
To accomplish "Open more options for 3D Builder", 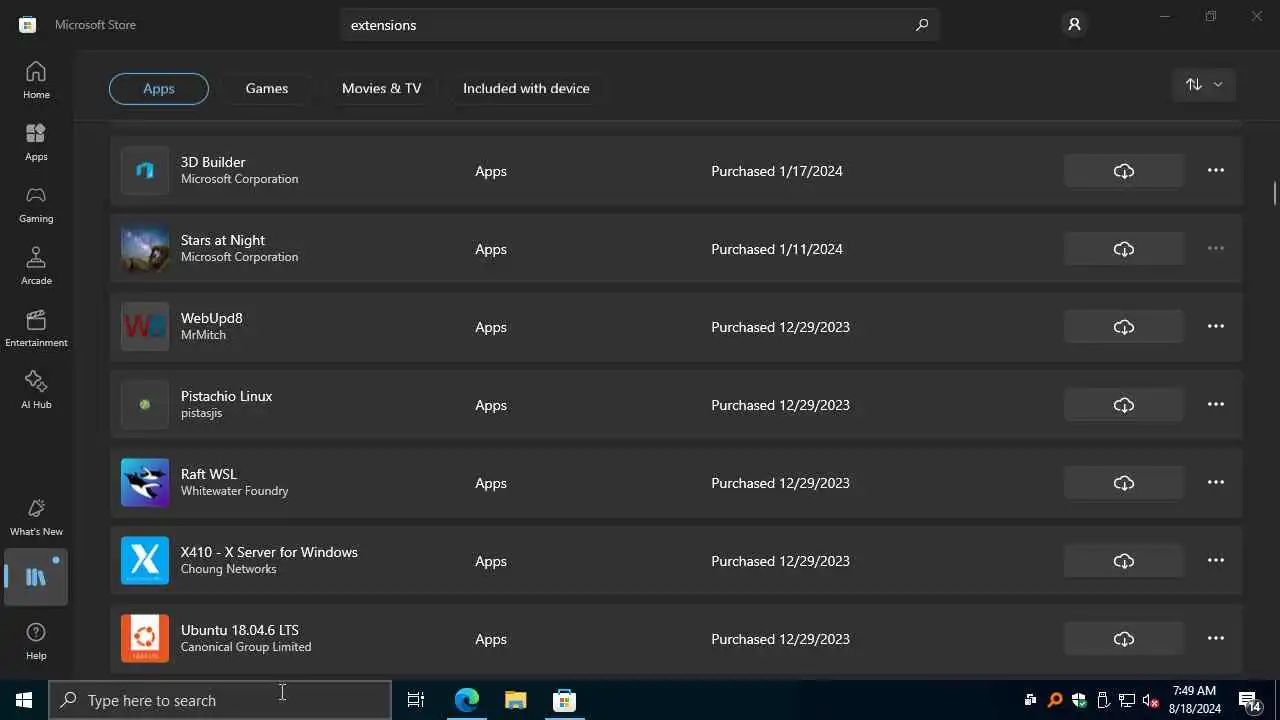I will click(1216, 171).
